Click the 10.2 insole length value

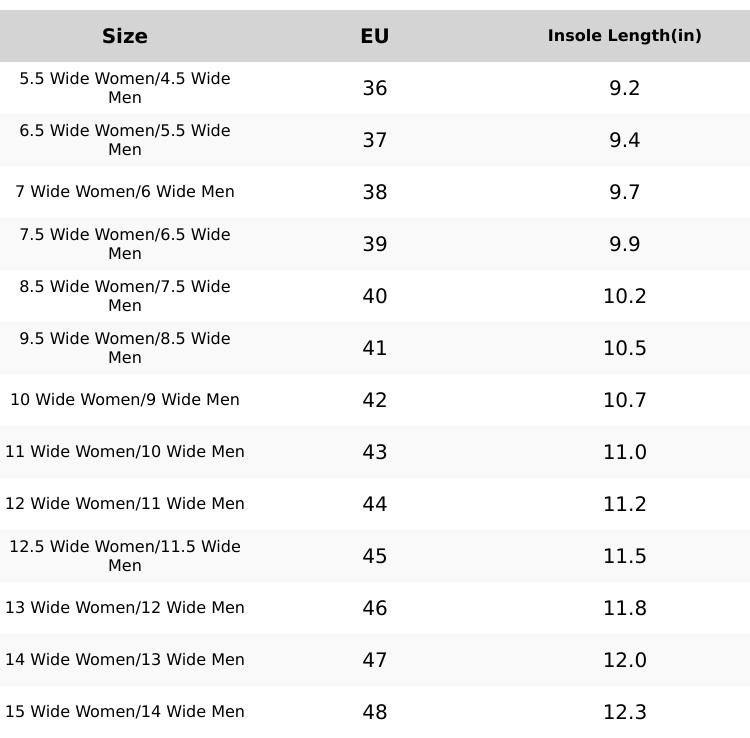click(x=624, y=296)
